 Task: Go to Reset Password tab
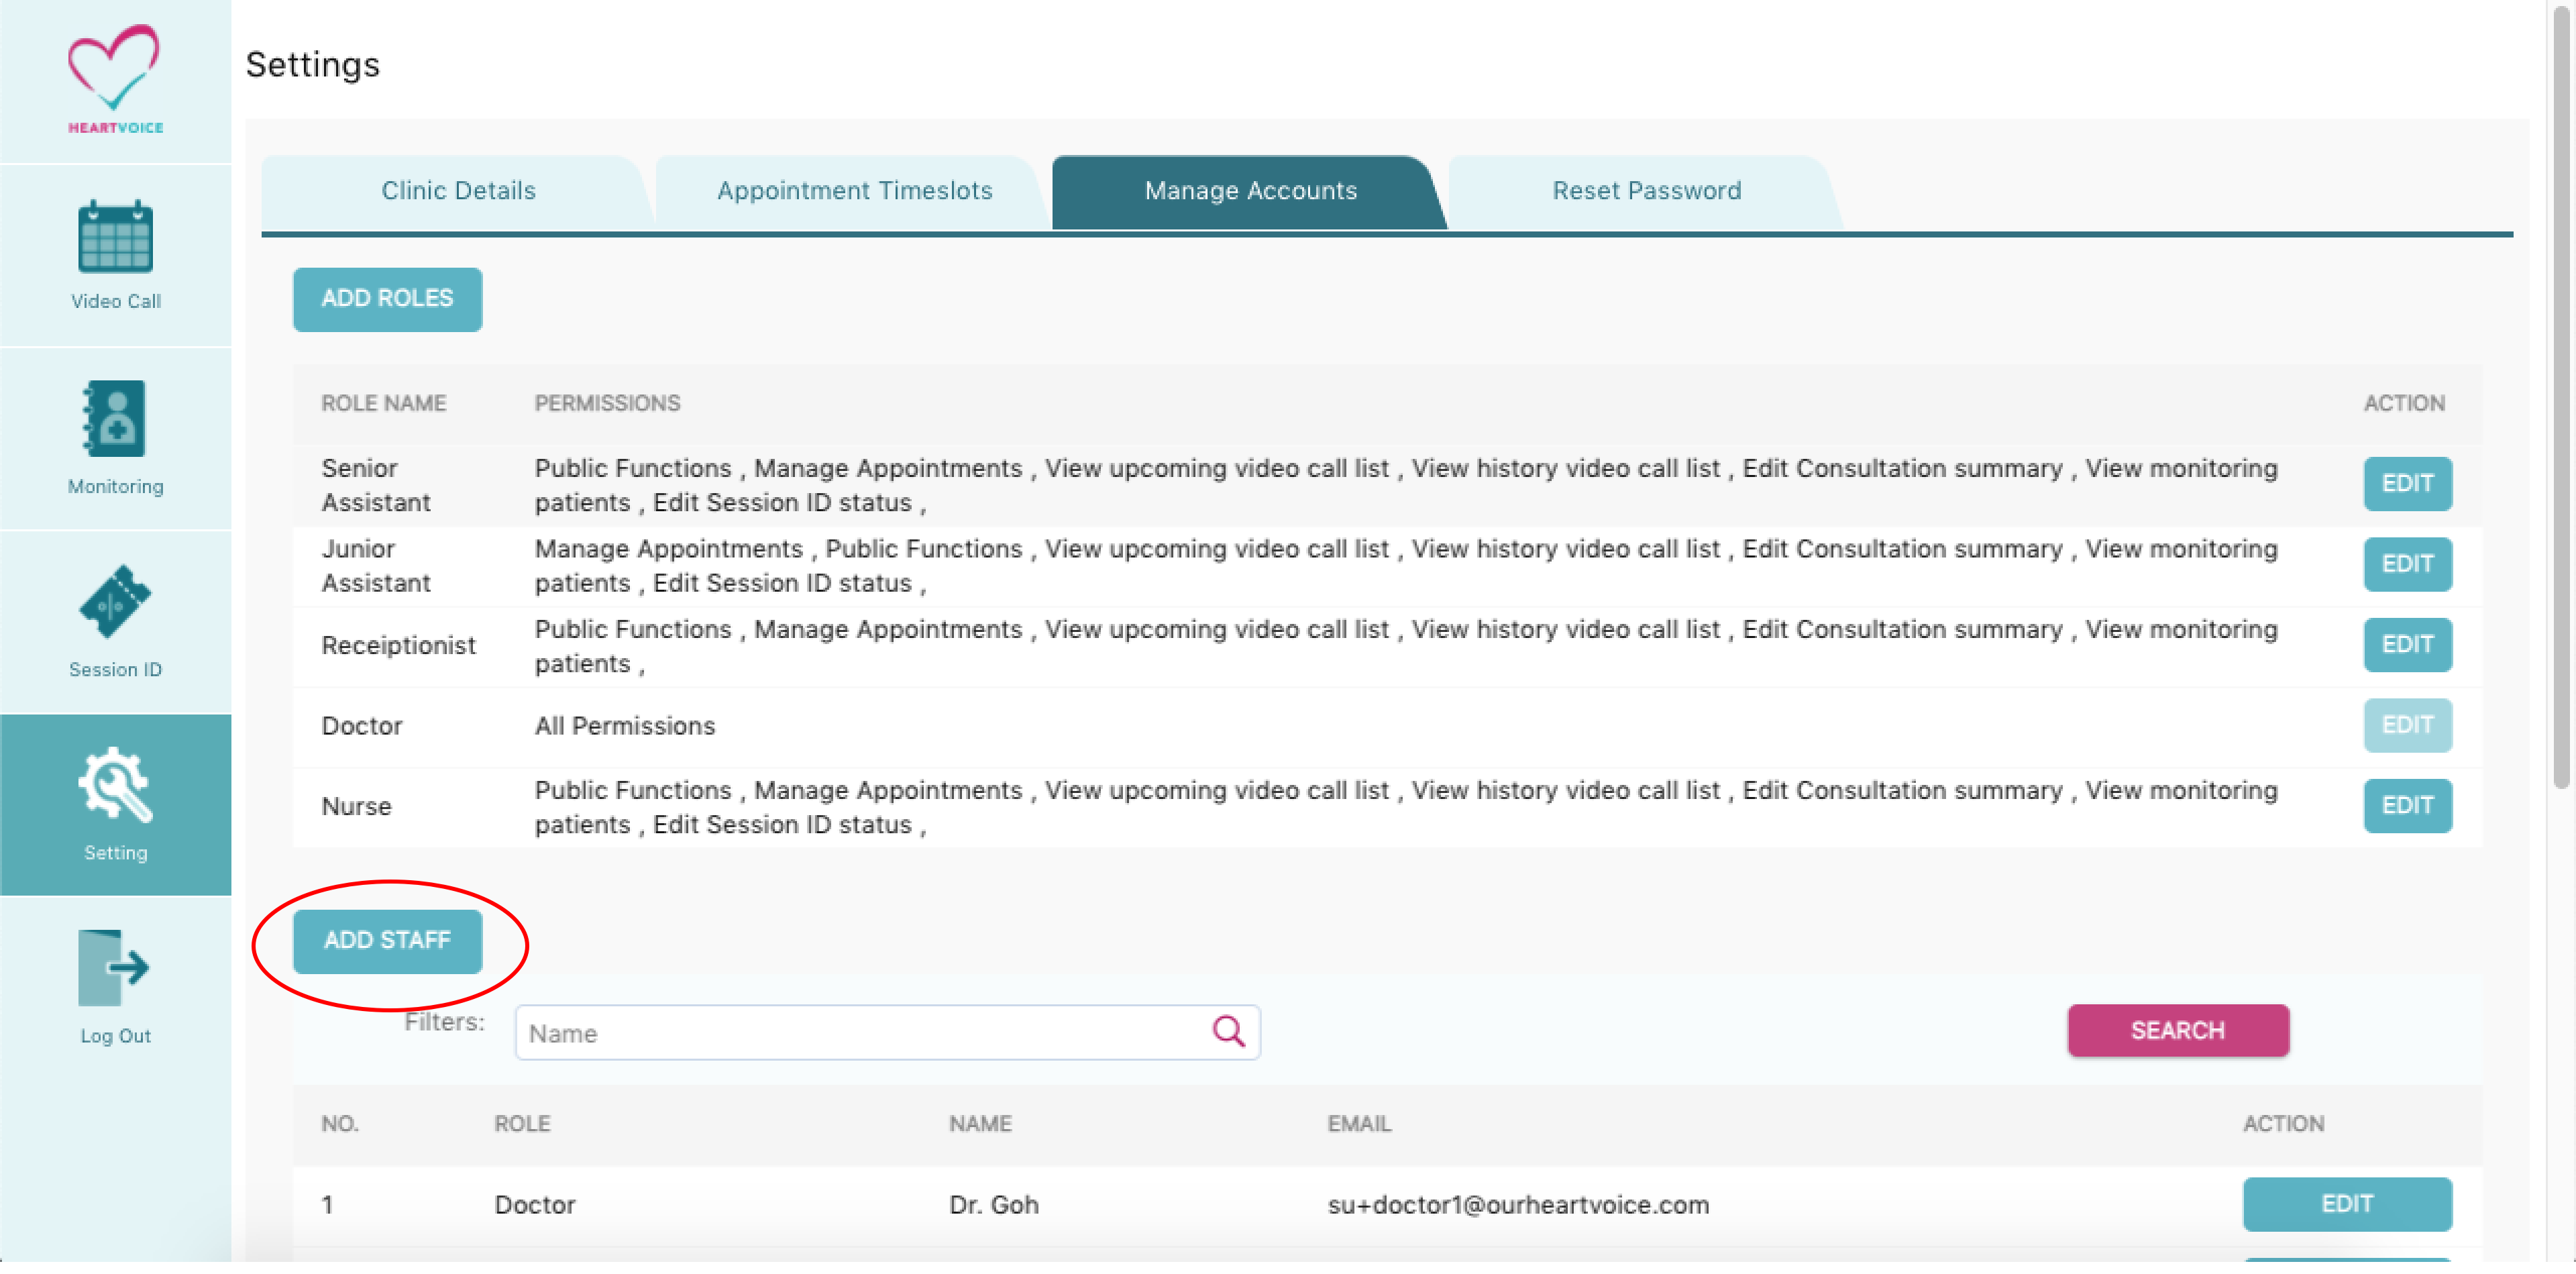(1646, 191)
